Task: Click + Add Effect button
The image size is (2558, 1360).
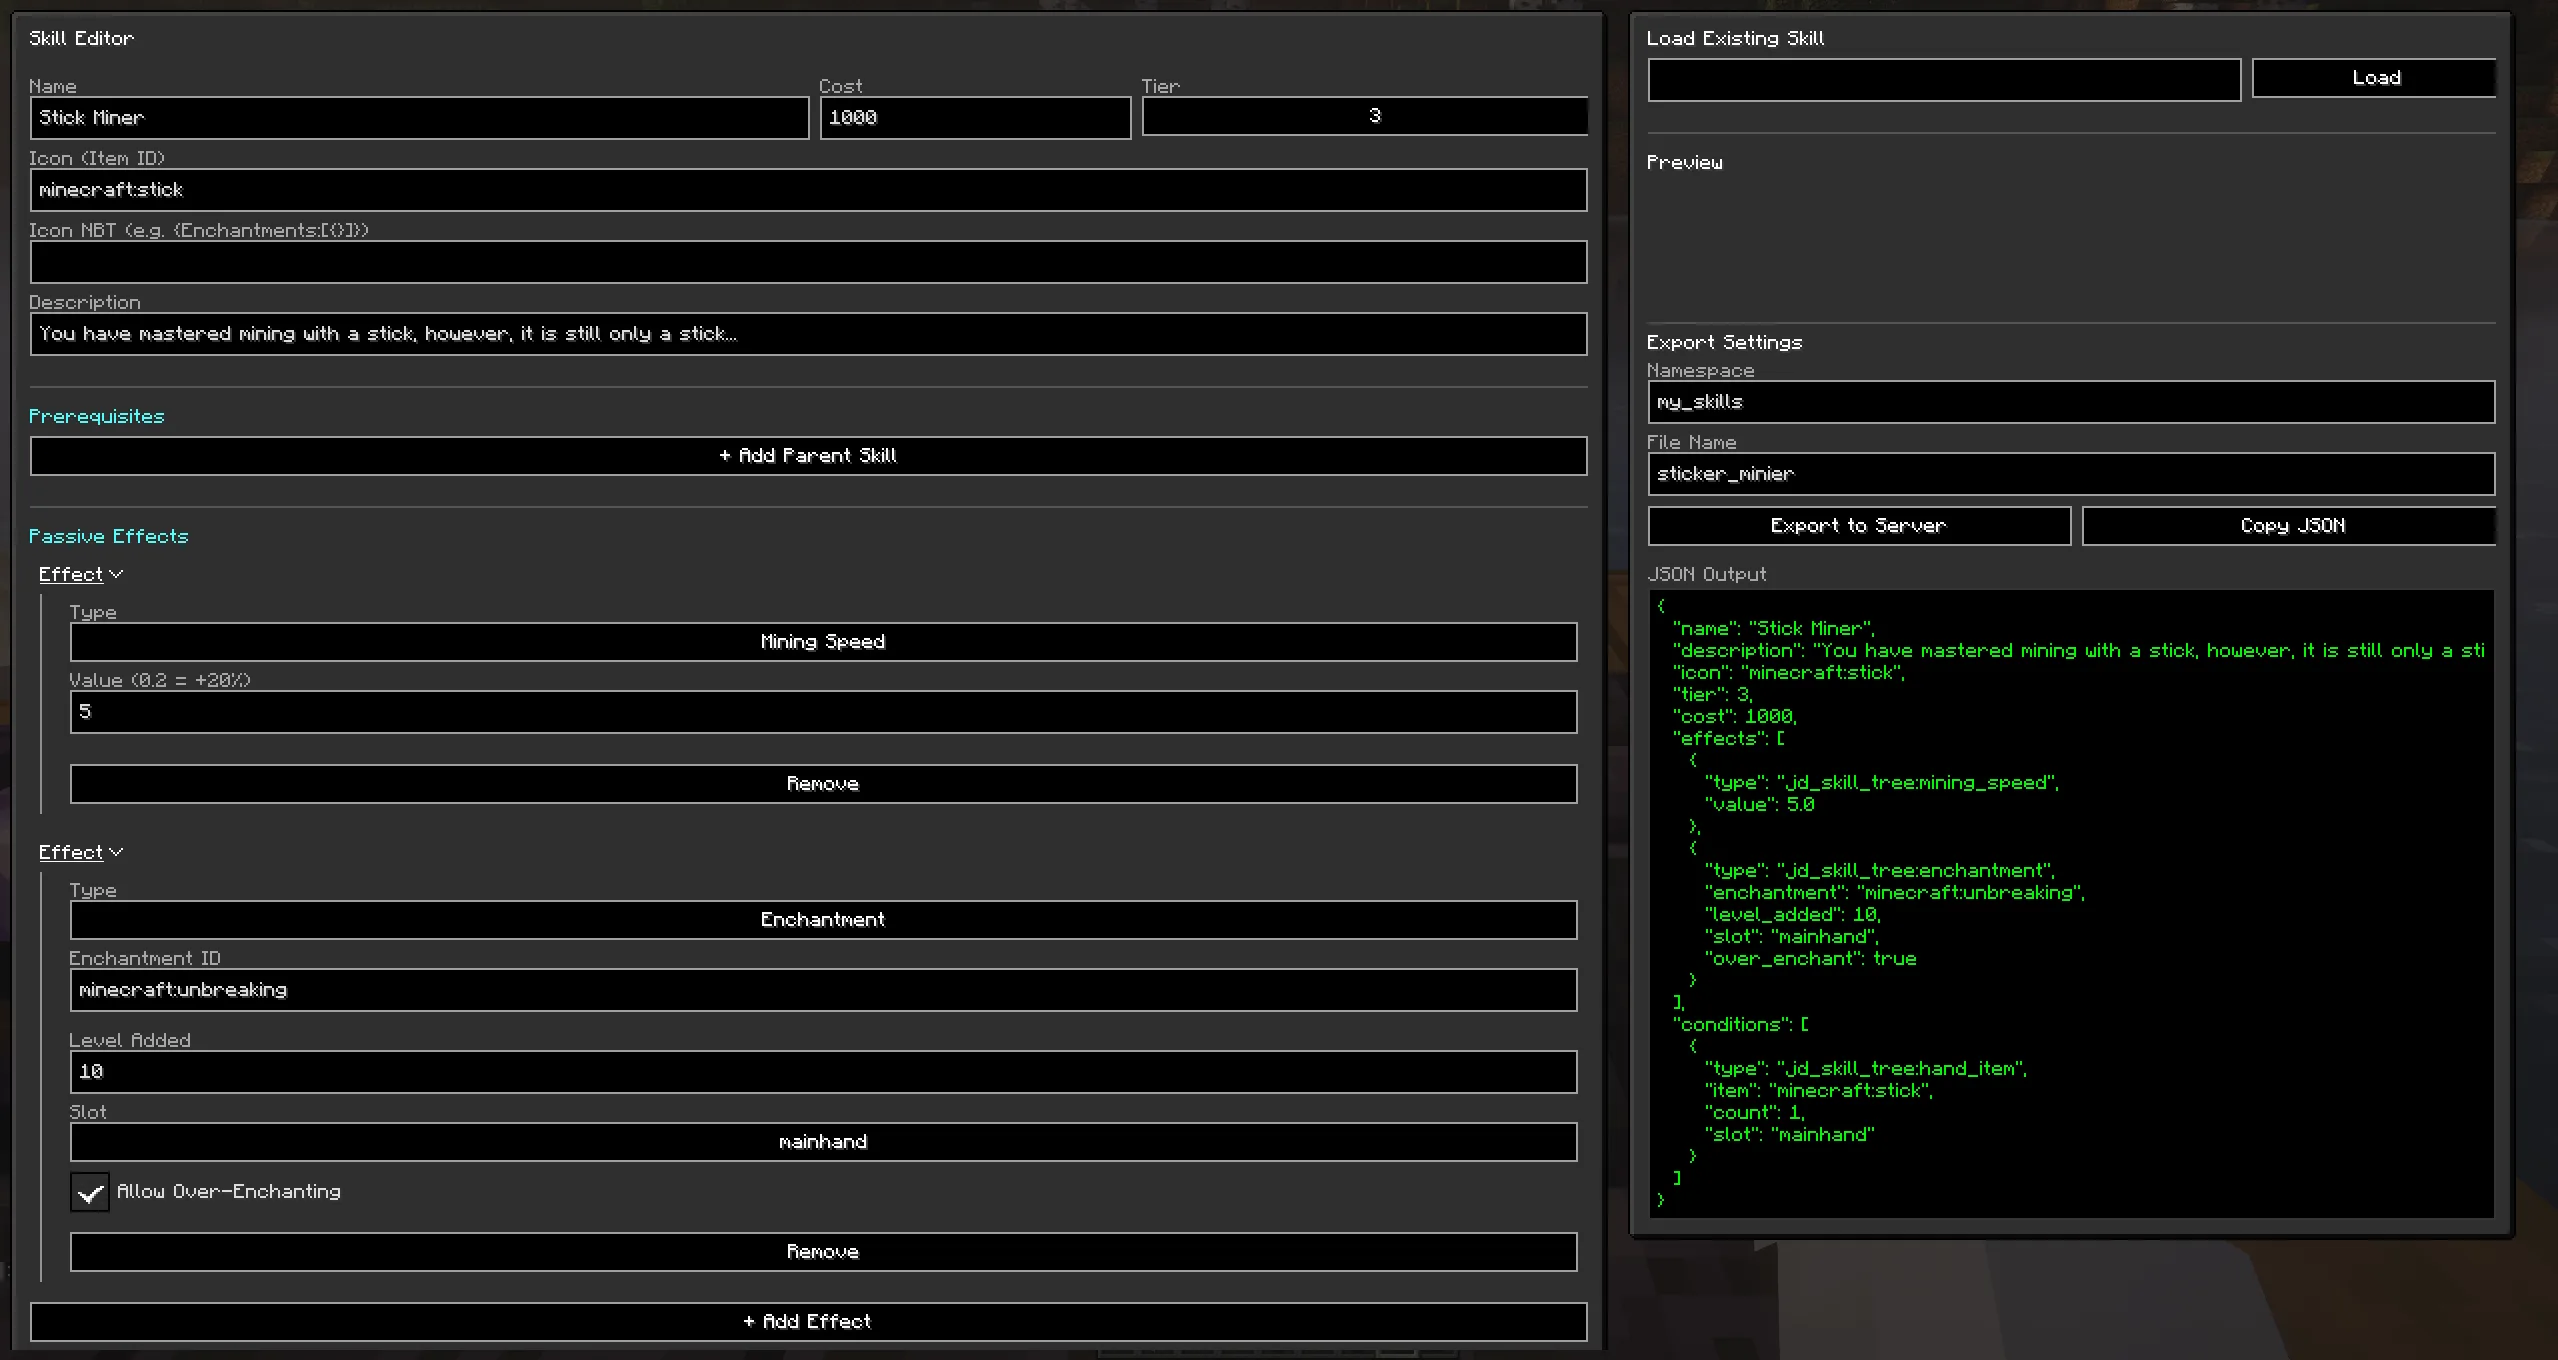Action: point(808,1322)
